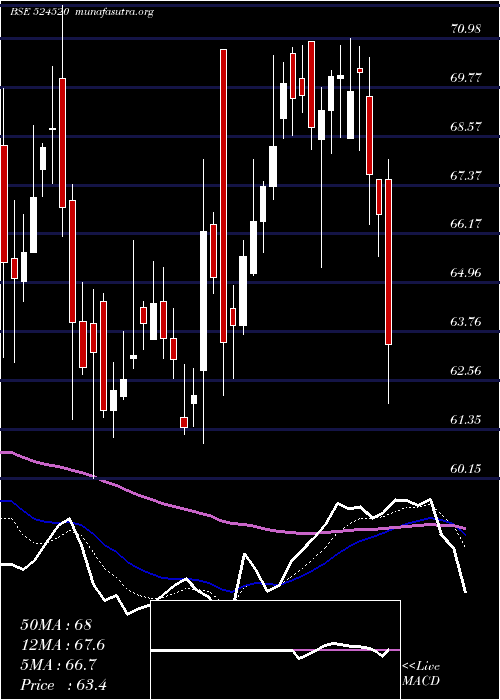Click the 'BSE 524520' ticker label
Screen dimensions: 500x700
pos(39,12)
